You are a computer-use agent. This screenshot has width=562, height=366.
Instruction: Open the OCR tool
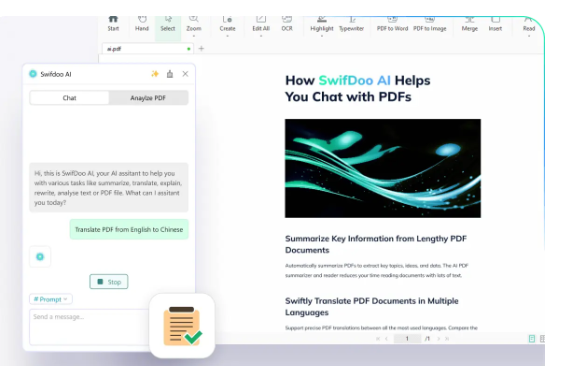coord(287,24)
